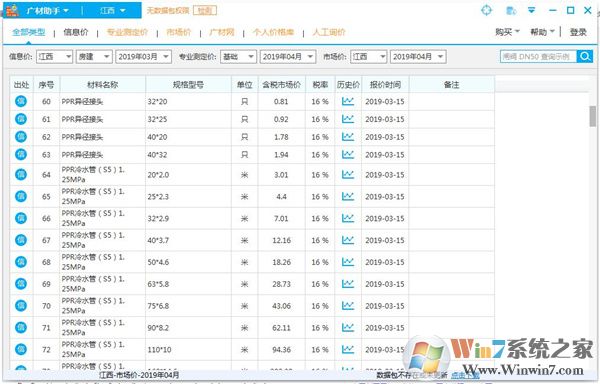Click the 规格型号 column header

click(x=188, y=85)
